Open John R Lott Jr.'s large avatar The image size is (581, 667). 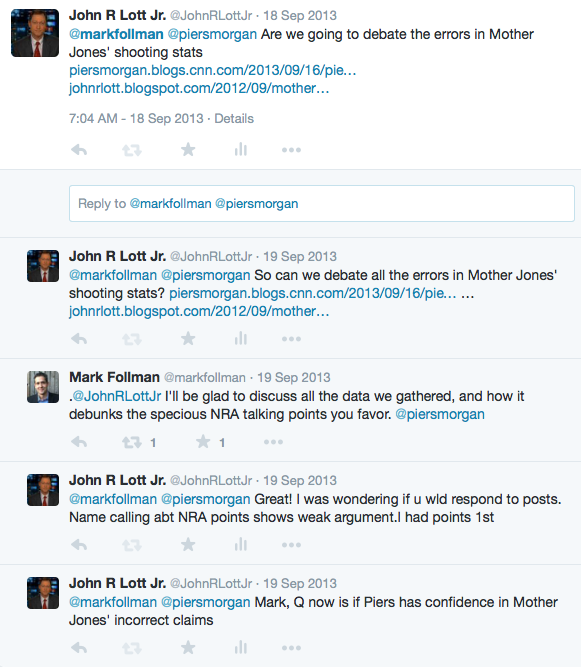pos(35,33)
